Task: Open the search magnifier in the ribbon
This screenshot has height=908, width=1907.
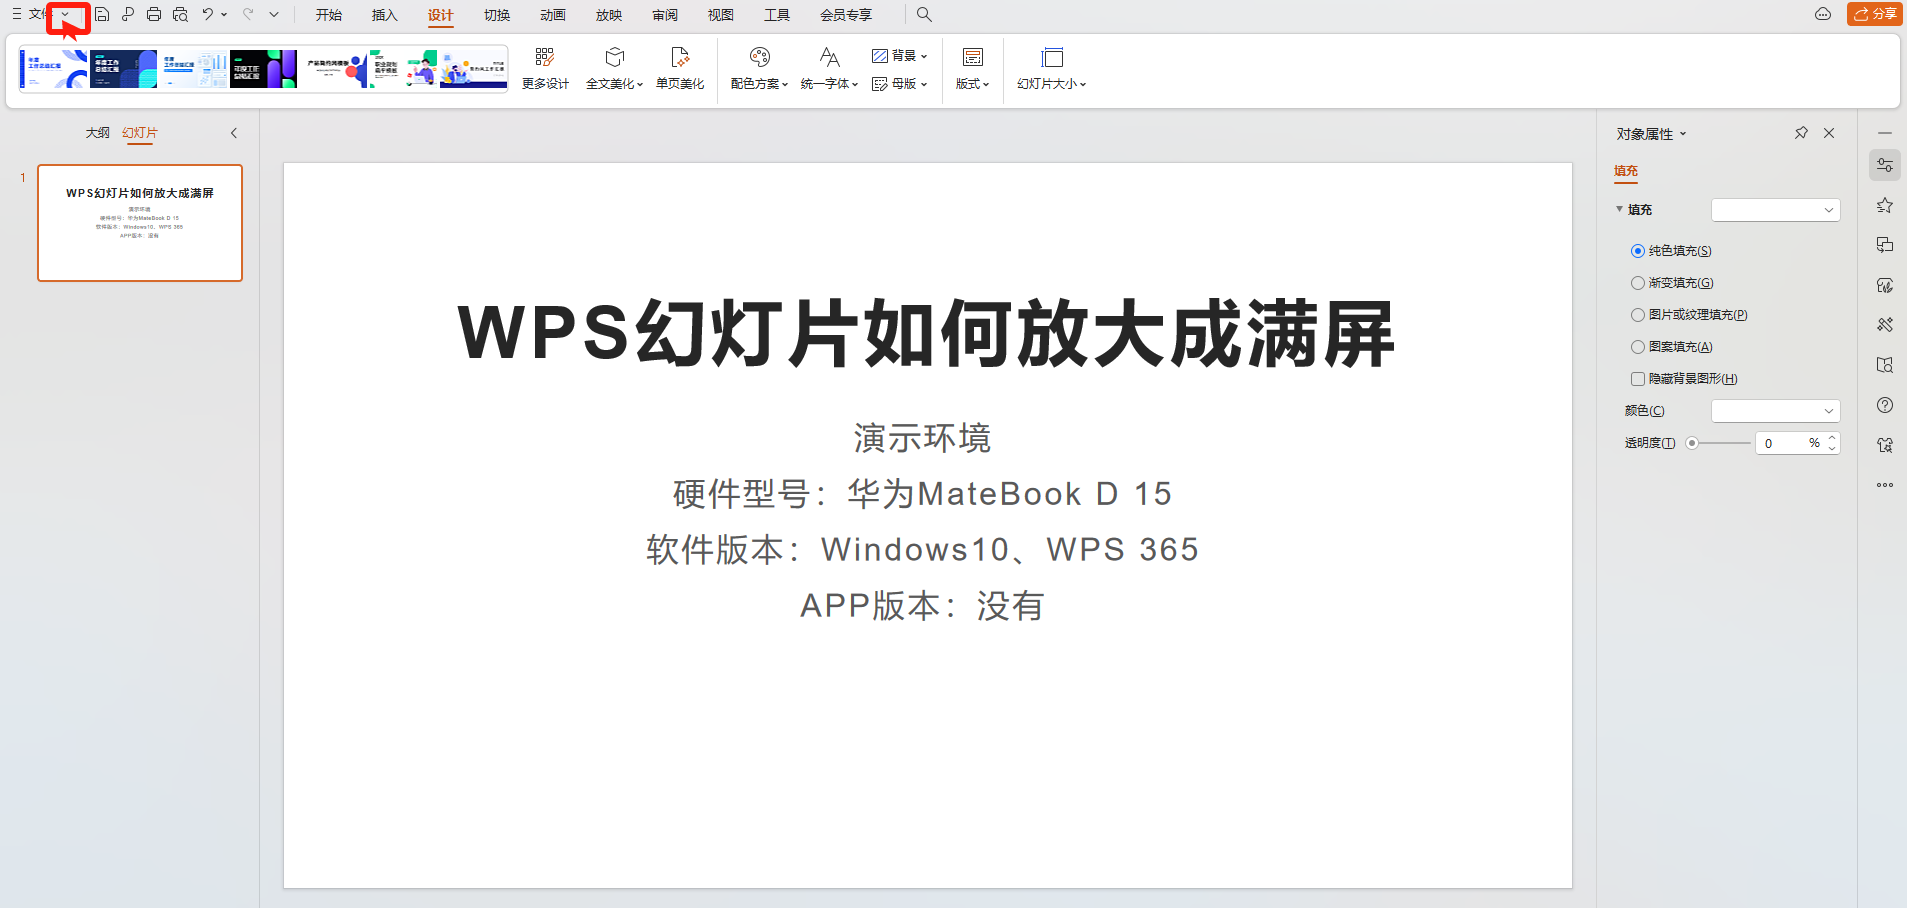Action: 924,14
